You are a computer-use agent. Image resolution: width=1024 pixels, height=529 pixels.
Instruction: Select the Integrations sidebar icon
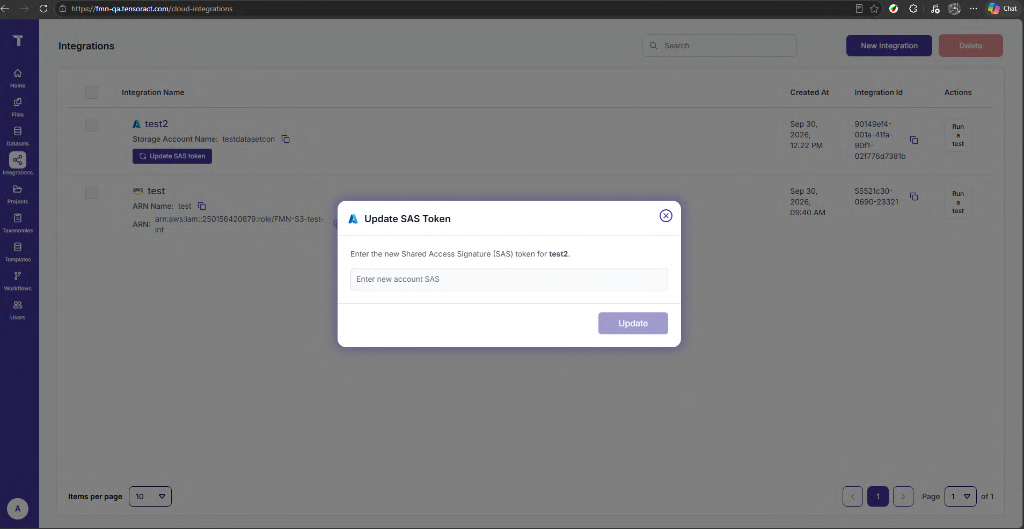18,160
